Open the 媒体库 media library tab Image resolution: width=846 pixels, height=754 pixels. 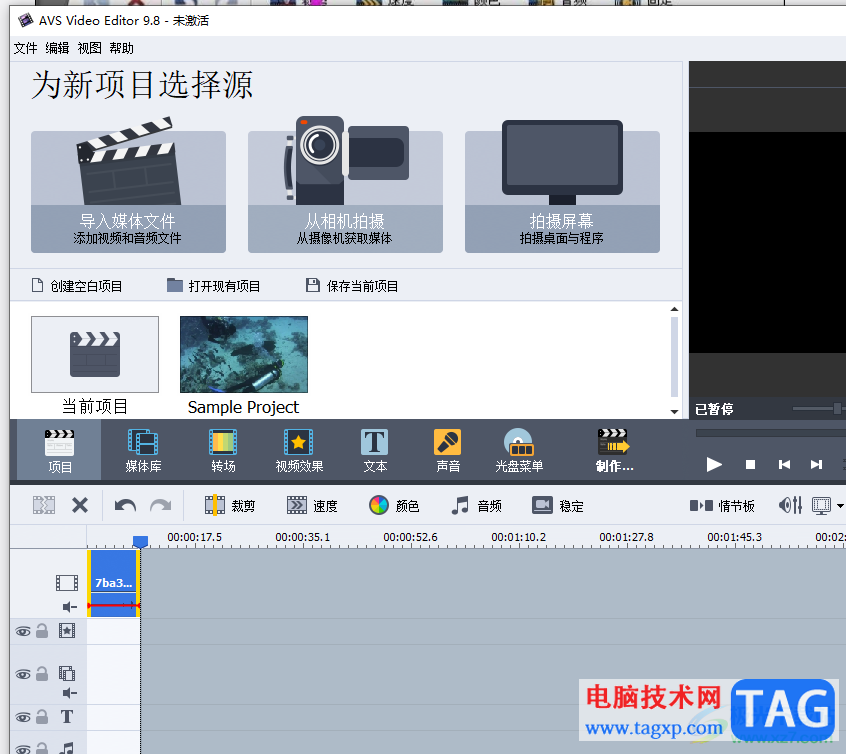[x=143, y=451]
